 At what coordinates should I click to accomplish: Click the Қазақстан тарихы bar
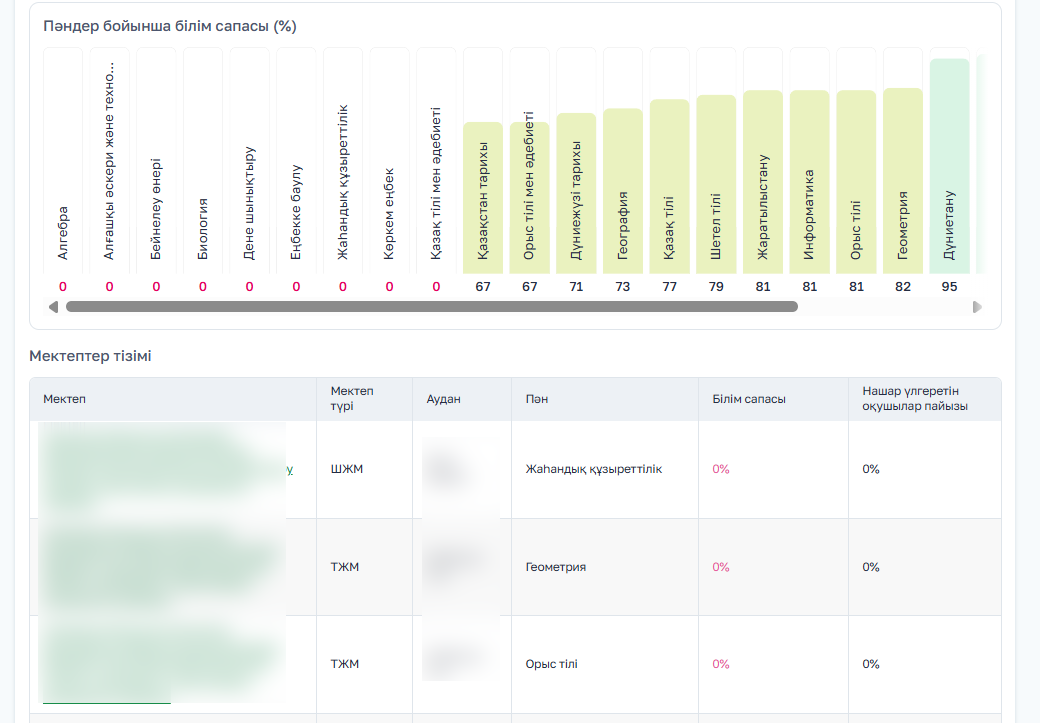pos(483,198)
